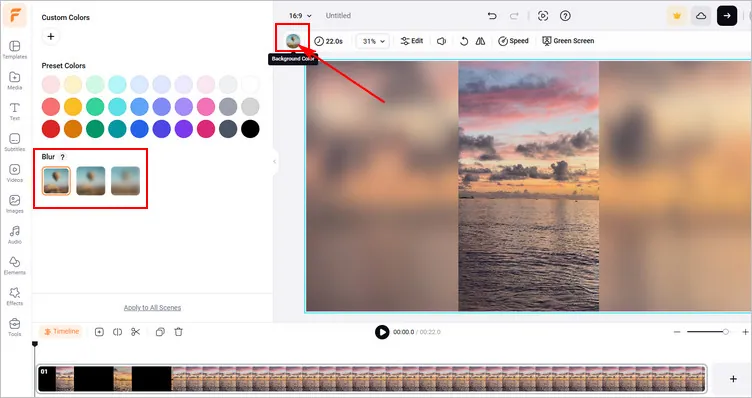Screen dimensions: 752x398
Task: Open the Media sidebar panel
Action: tap(15, 81)
